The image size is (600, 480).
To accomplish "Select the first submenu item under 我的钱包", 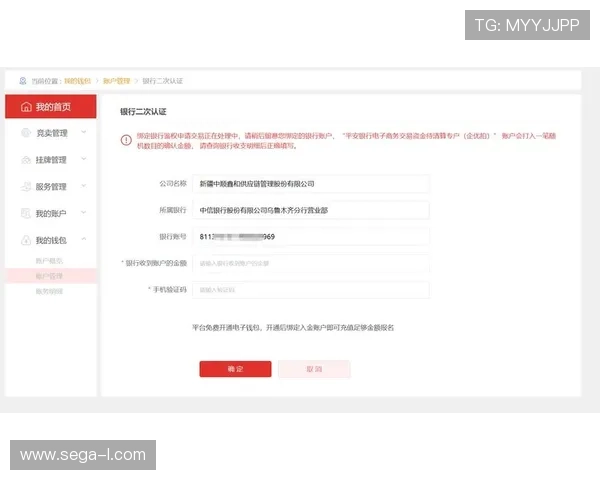I will tap(49, 261).
